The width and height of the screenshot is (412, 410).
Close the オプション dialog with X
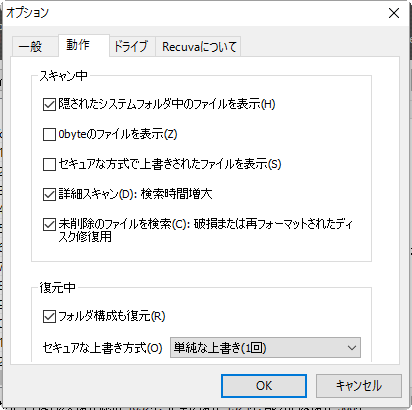click(394, 13)
